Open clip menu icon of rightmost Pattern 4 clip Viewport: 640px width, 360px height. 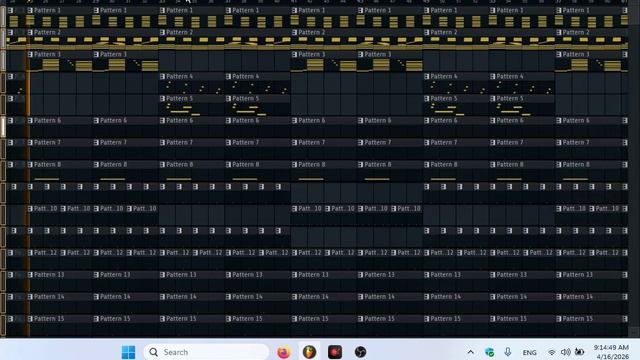(x=493, y=76)
